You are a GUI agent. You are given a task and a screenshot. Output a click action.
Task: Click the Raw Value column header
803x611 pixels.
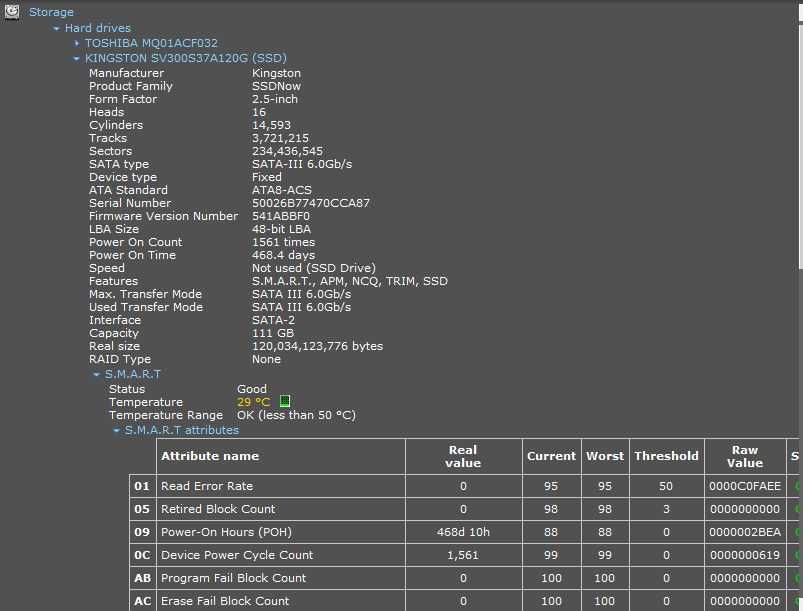[x=745, y=456]
